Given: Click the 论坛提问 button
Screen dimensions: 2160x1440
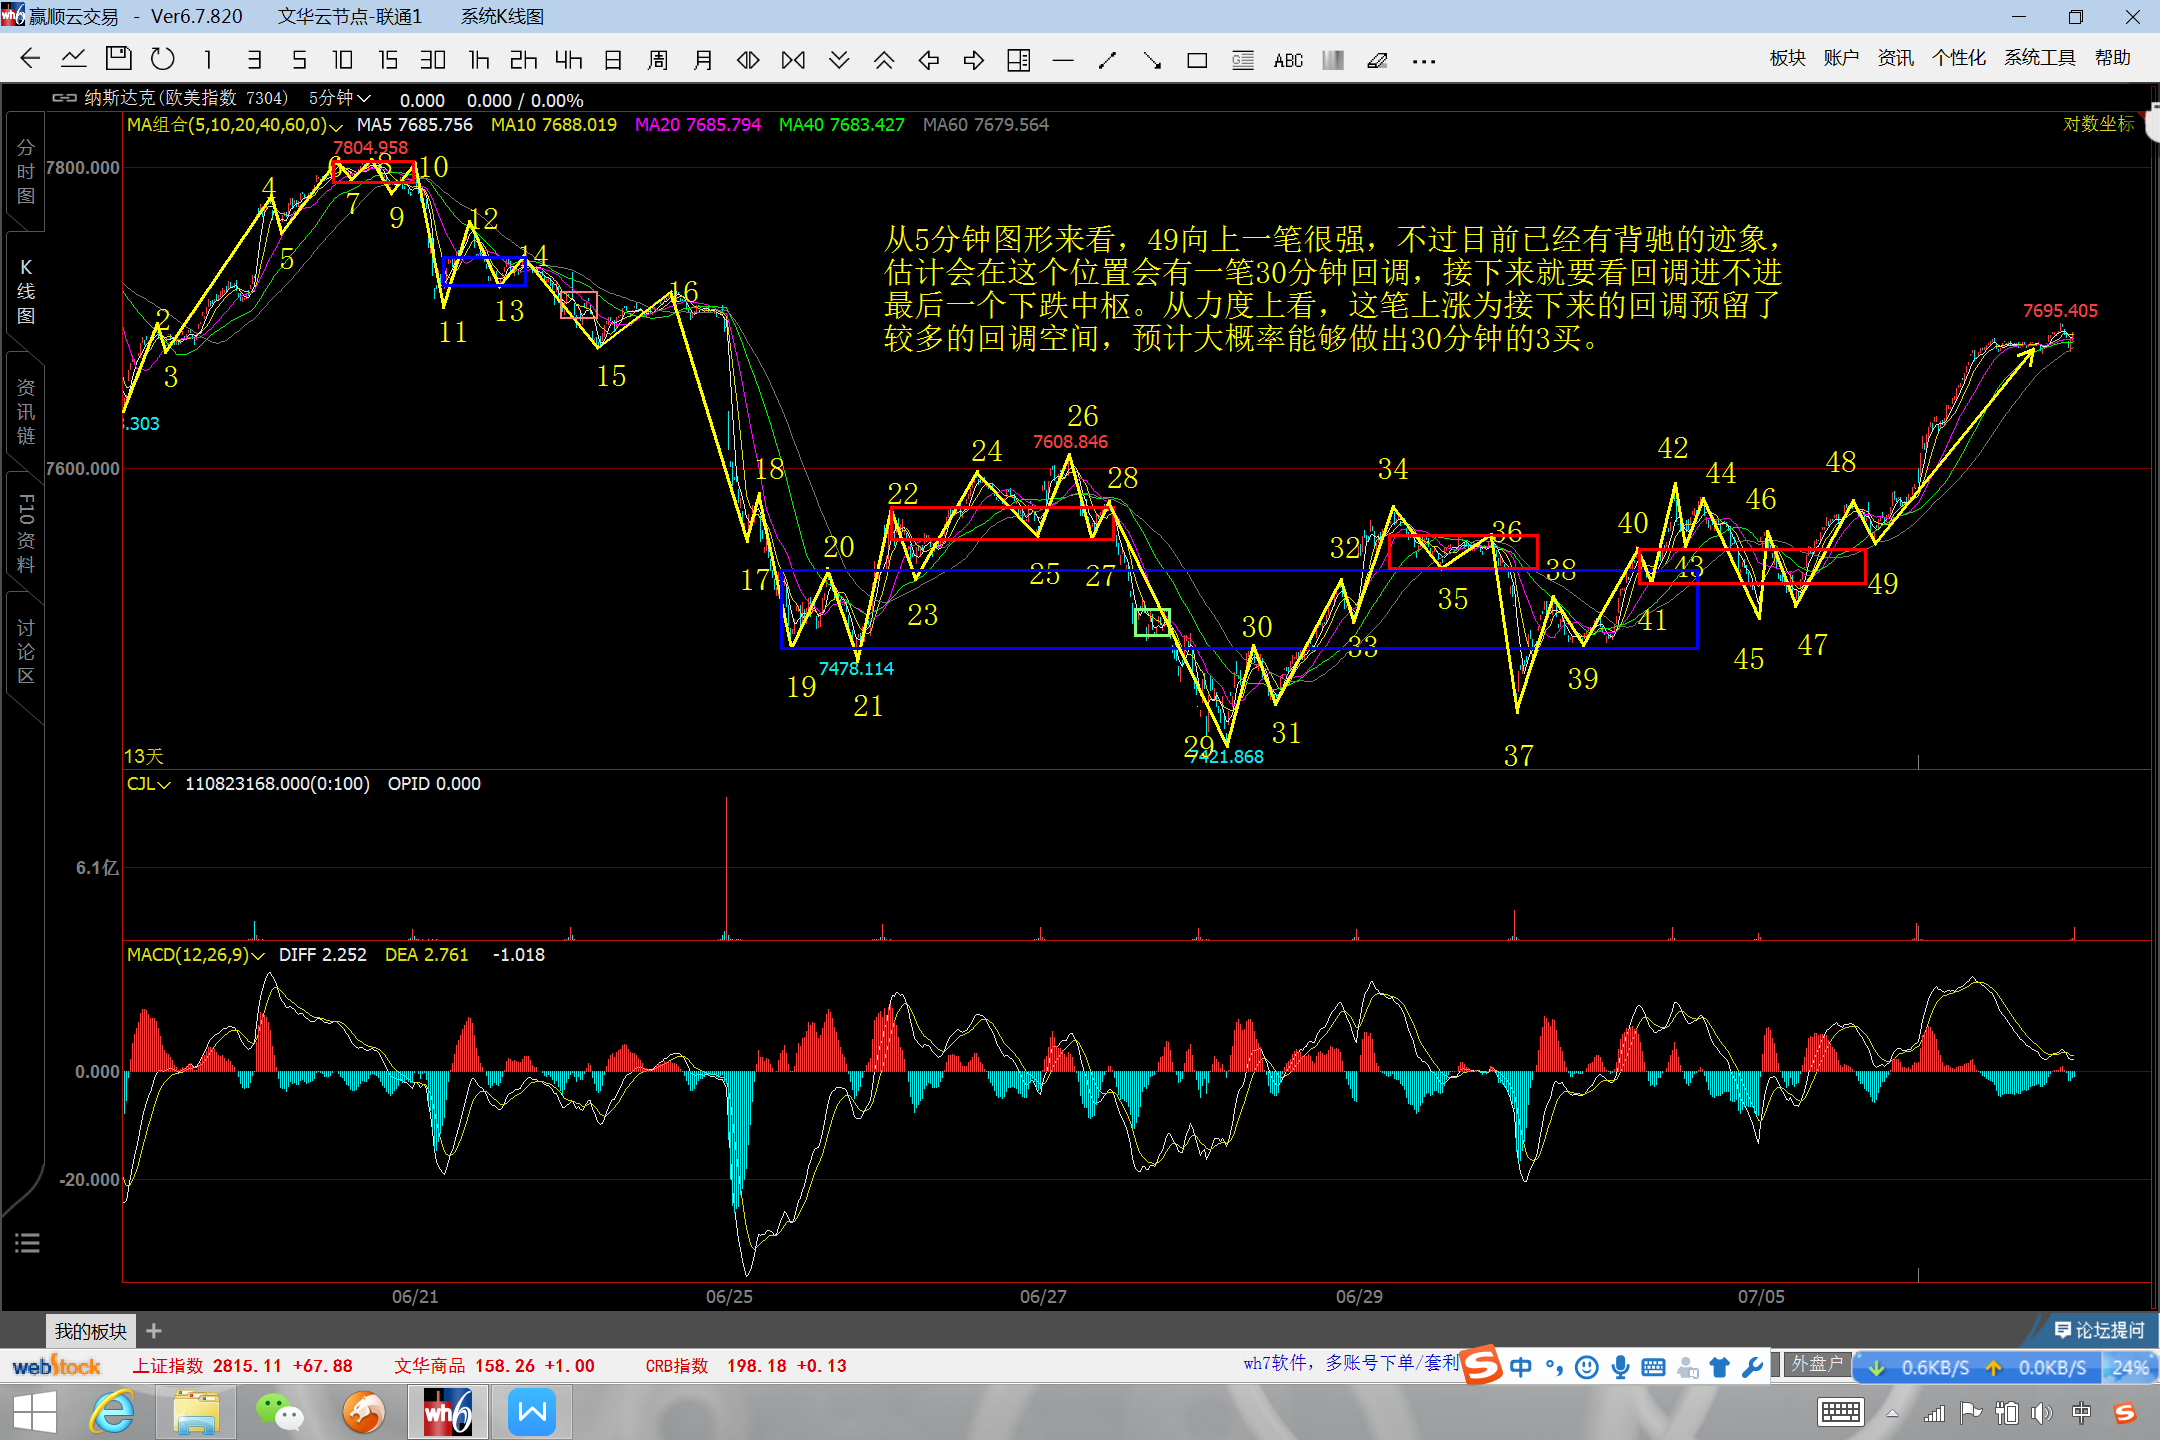Looking at the screenshot, I should [x=2099, y=1330].
